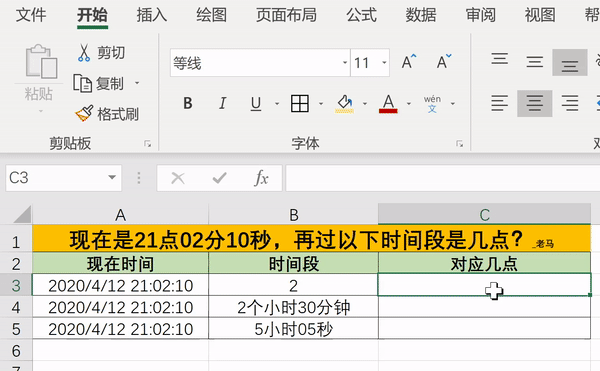The height and width of the screenshot is (371, 600).
Task: Select empty cell C4 in row 4
Action: (x=484, y=307)
